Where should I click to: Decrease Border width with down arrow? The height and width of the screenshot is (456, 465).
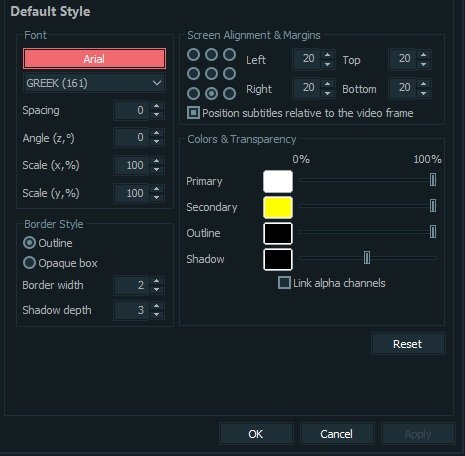click(x=156, y=290)
